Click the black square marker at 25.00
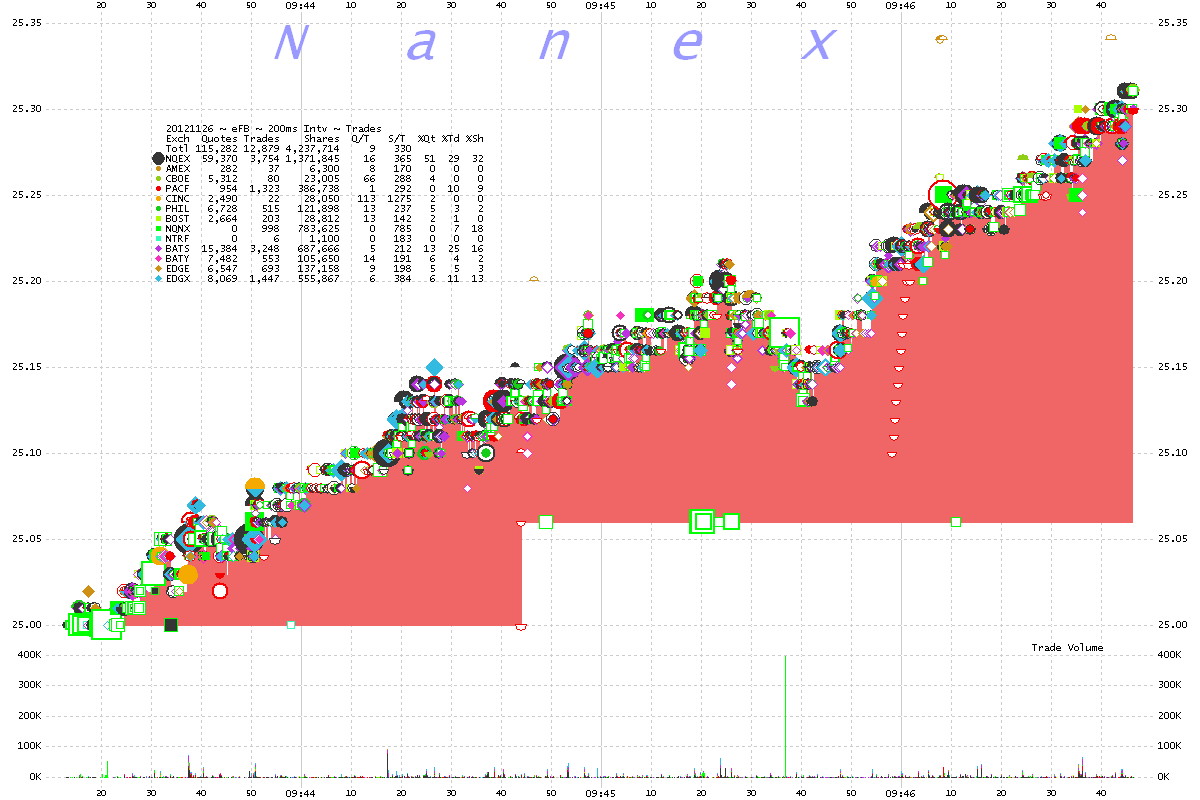 pyautogui.click(x=171, y=625)
